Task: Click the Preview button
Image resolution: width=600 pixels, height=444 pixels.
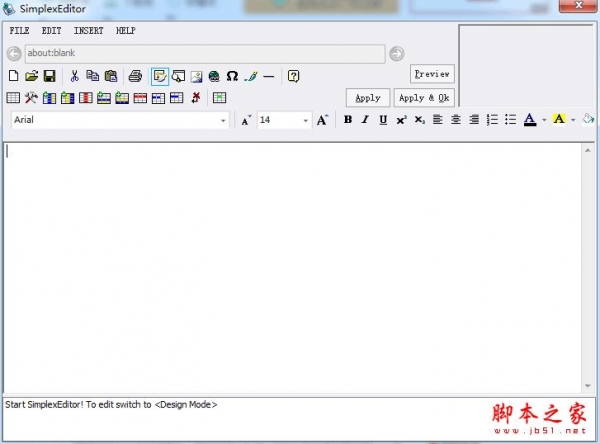Action: click(432, 74)
